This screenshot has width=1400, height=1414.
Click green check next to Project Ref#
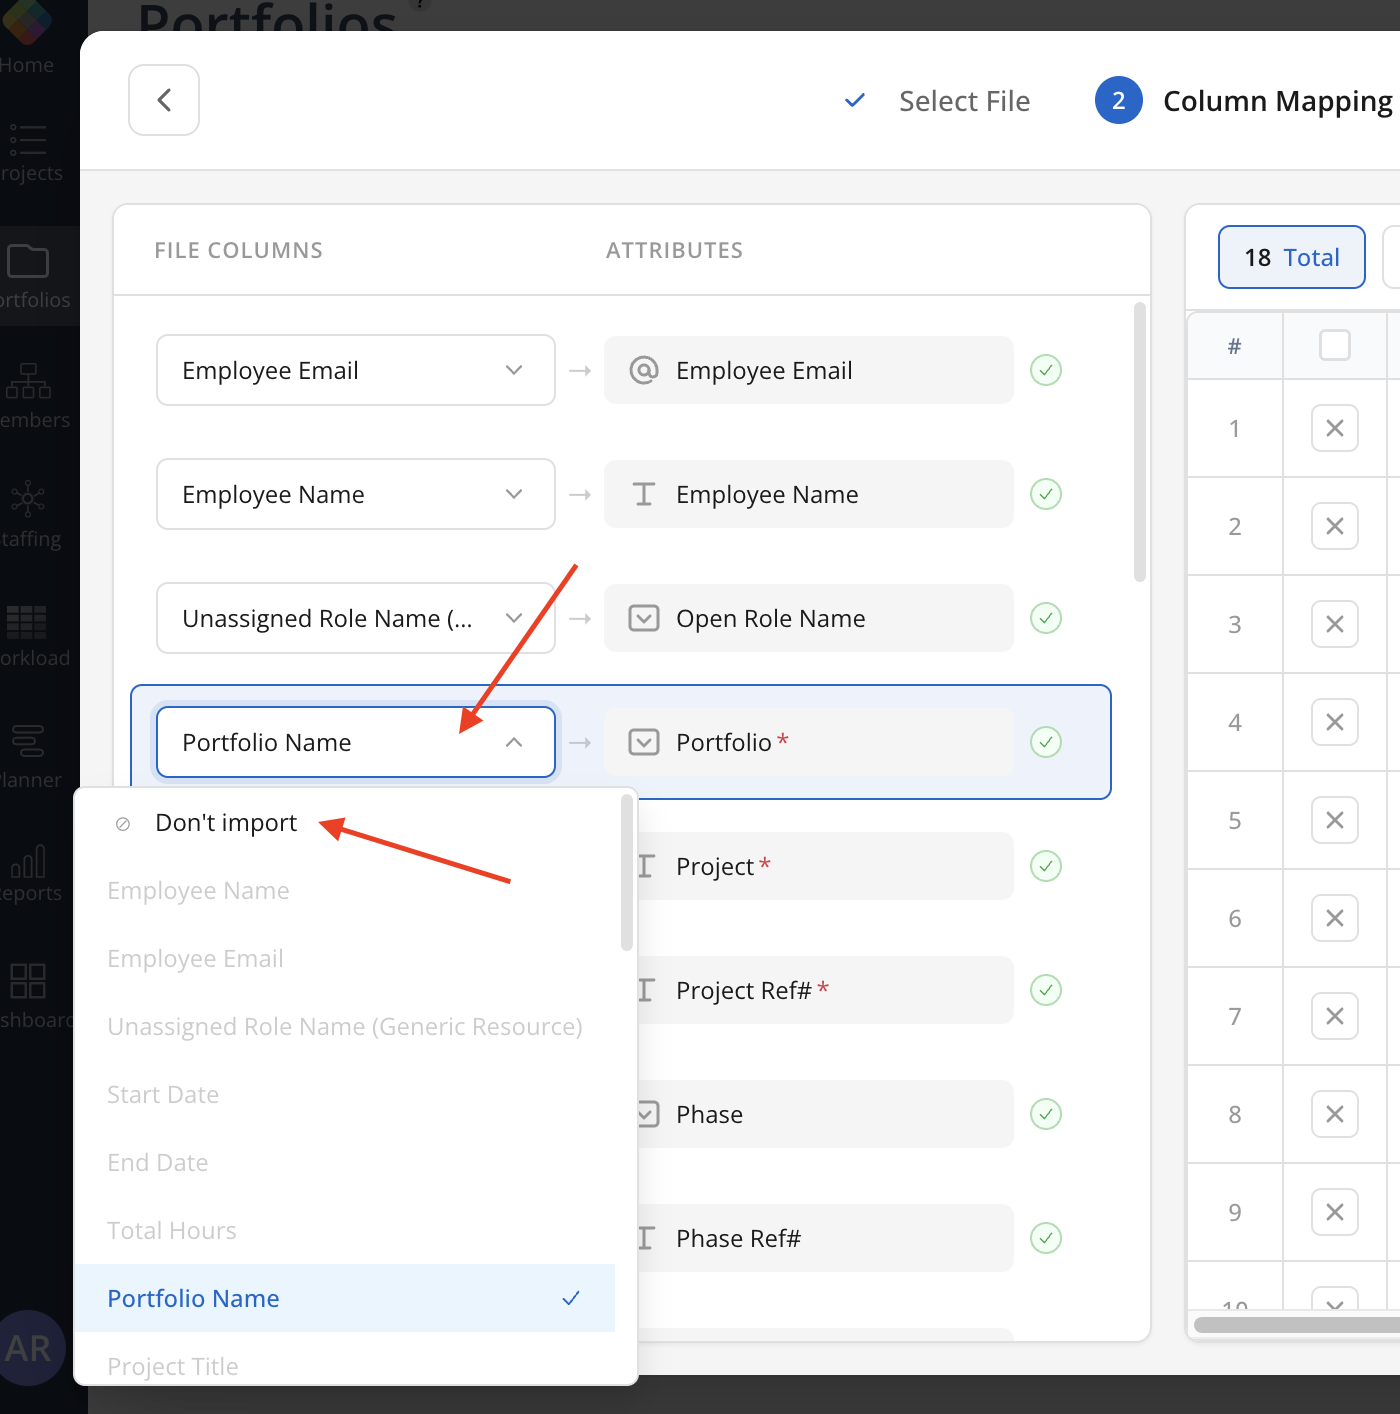1046,990
